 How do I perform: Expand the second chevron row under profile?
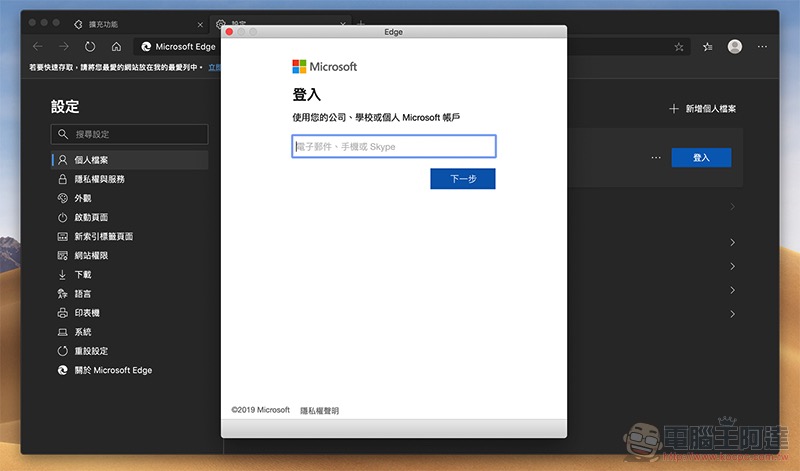(732, 243)
